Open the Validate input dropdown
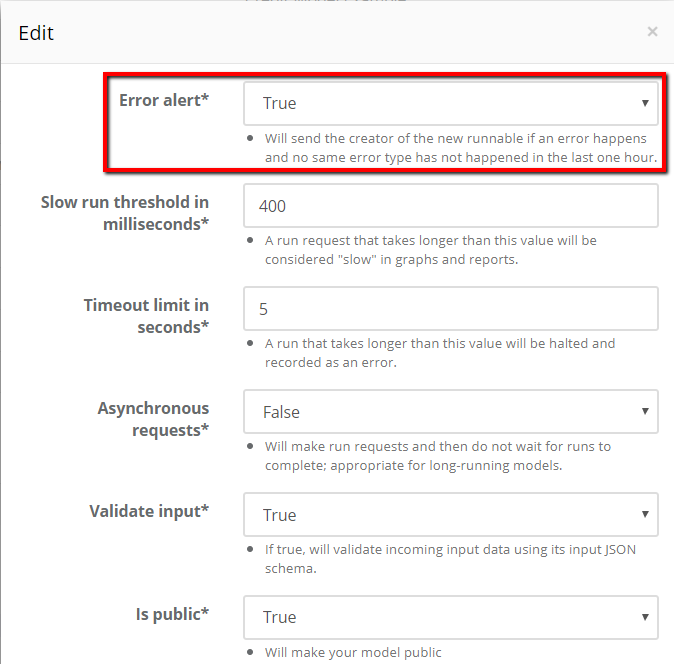The height and width of the screenshot is (664, 674). tap(450, 515)
